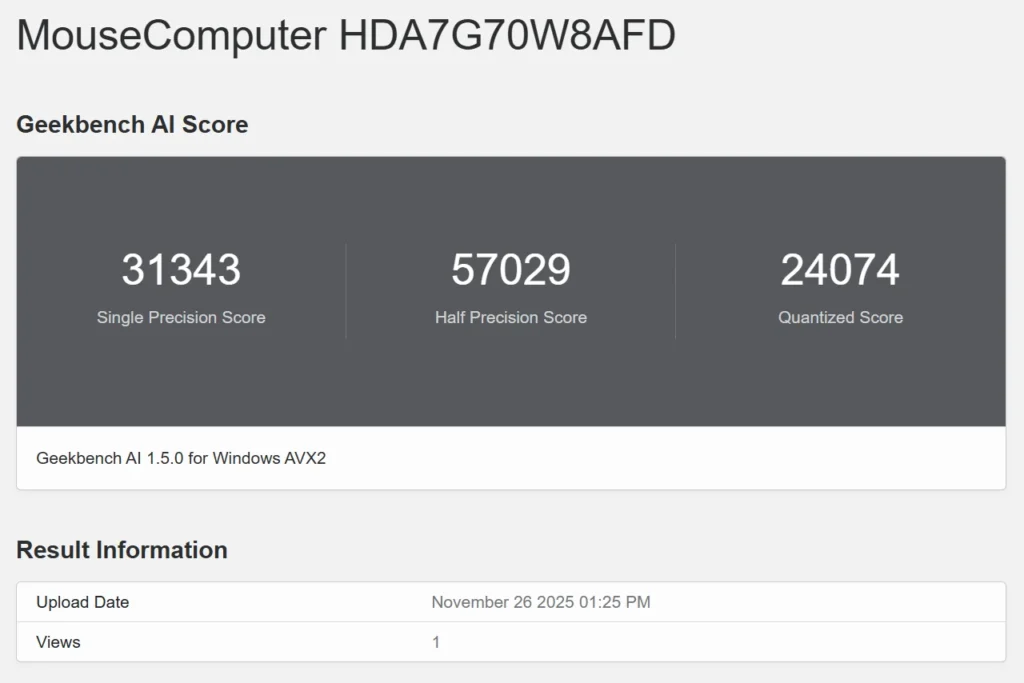Screen dimensions: 1024x683
Task: Select the views count value 1
Action: click(x=436, y=642)
